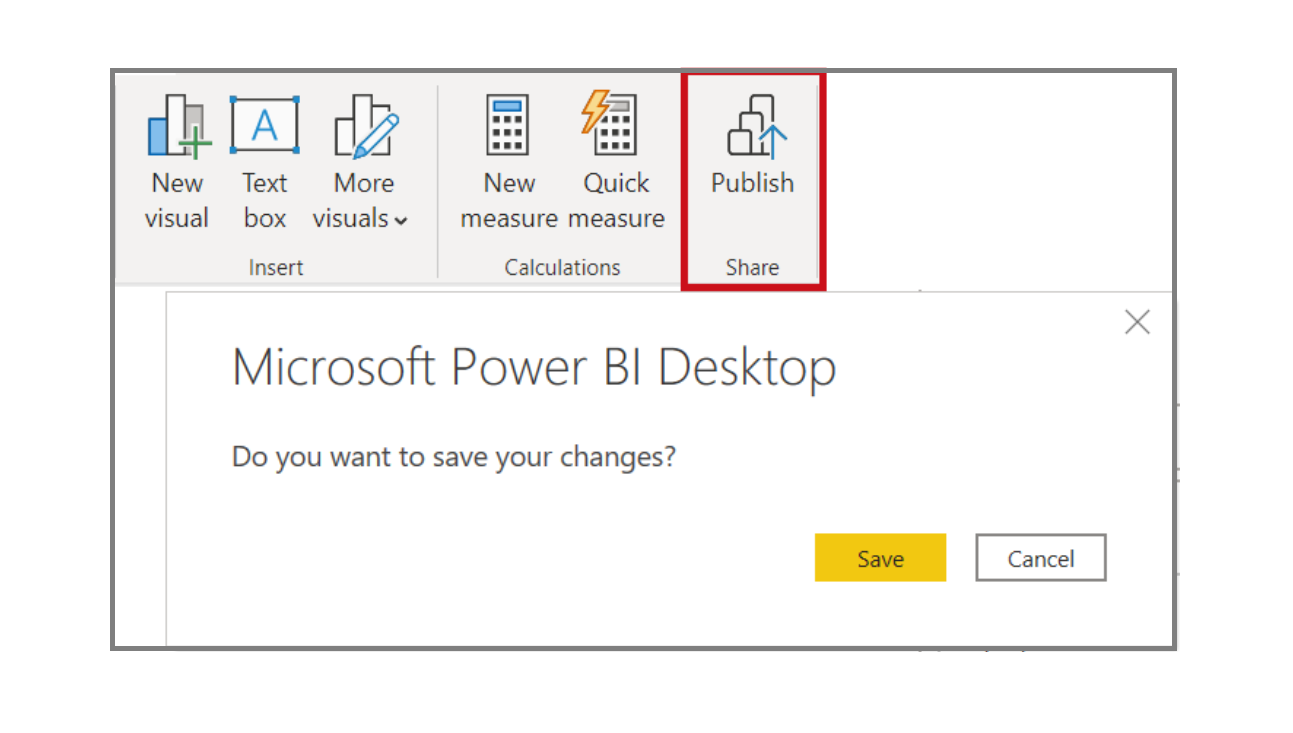Click the New visual chart icon
The image size is (1293, 733).
coord(179,126)
